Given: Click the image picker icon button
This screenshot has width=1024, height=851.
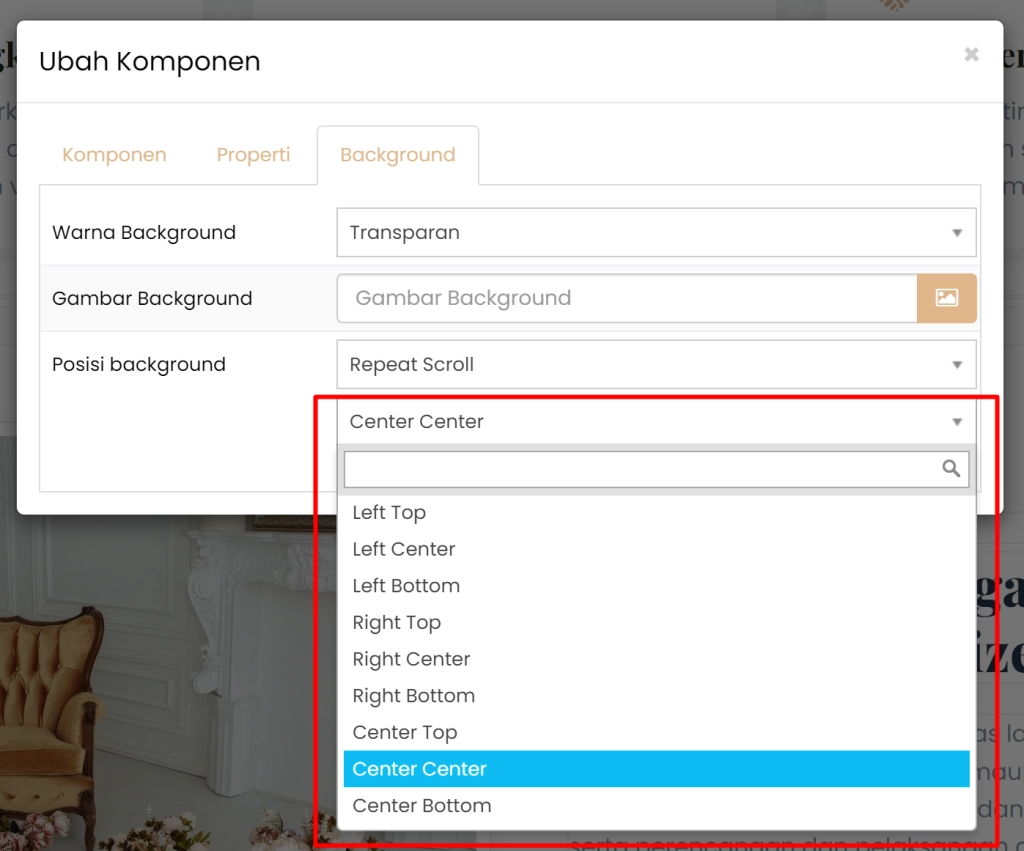Looking at the screenshot, I should pyautogui.click(x=946, y=298).
